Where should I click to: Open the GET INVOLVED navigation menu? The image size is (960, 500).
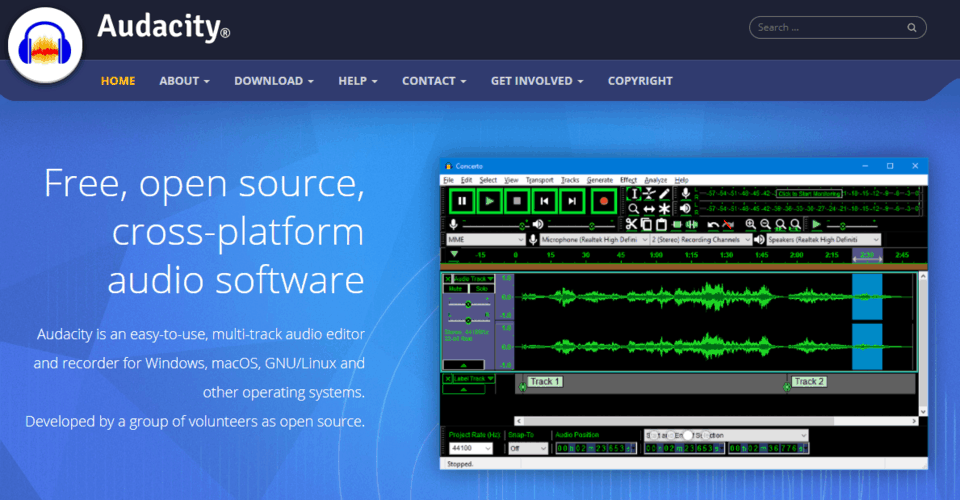(x=537, y=81)
